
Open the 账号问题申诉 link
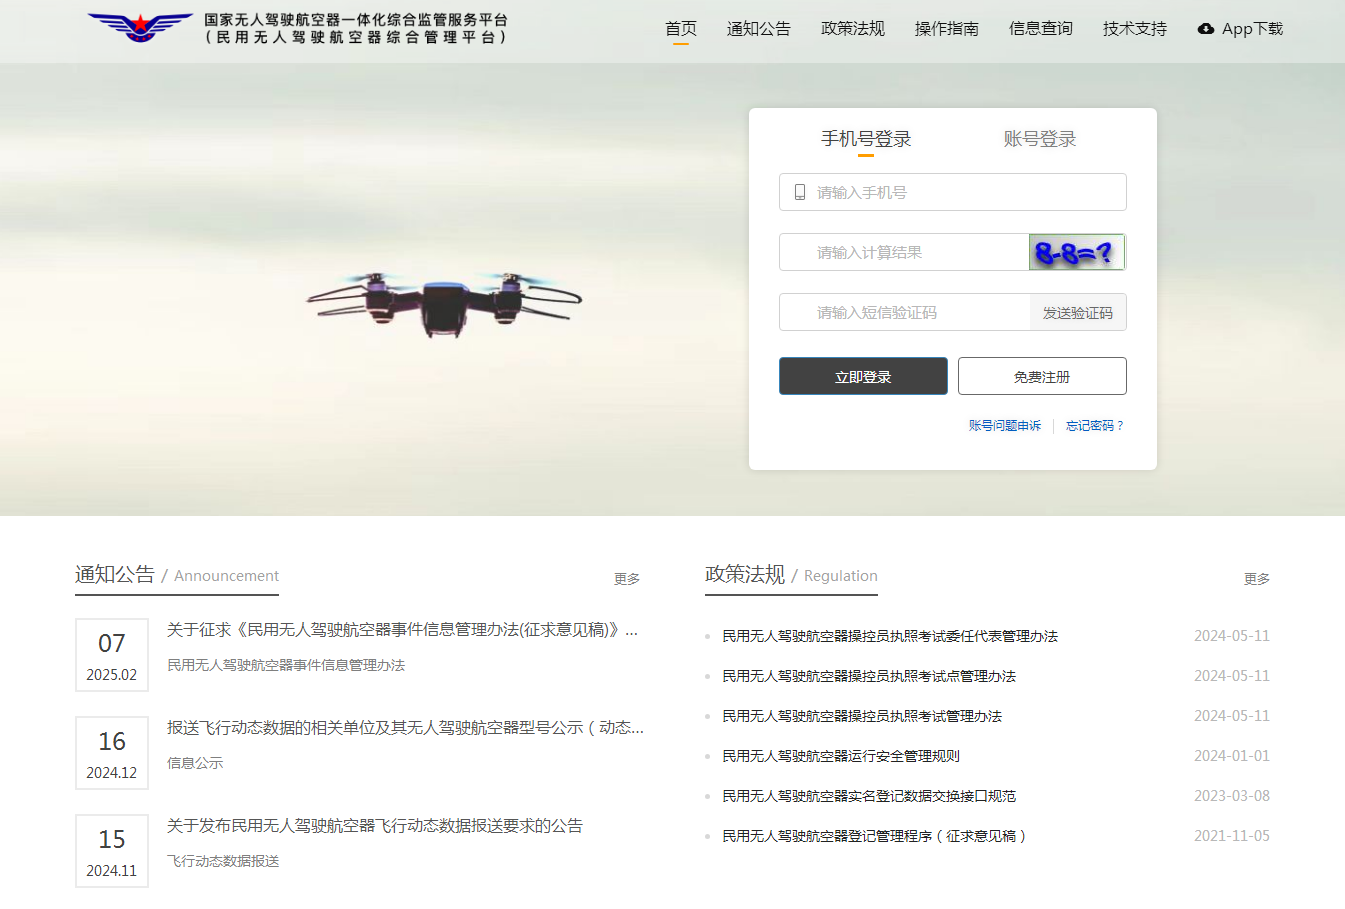click(x=1005, y=426)
